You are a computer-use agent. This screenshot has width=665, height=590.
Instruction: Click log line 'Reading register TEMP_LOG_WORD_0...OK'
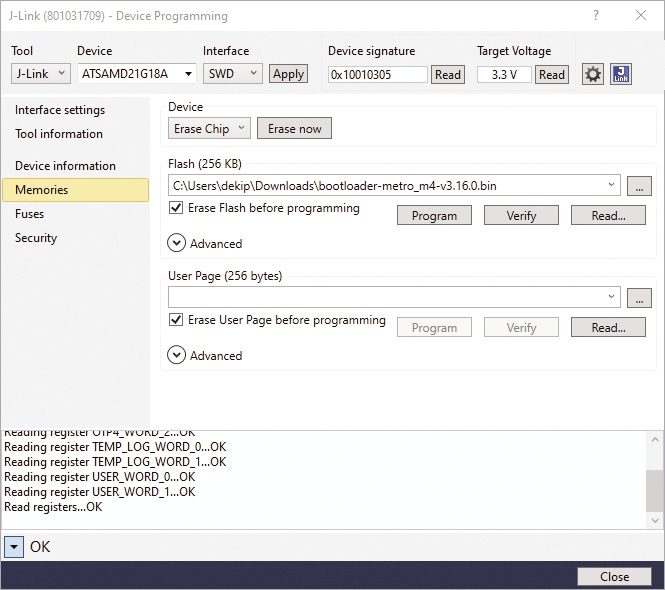pos(115,447)
